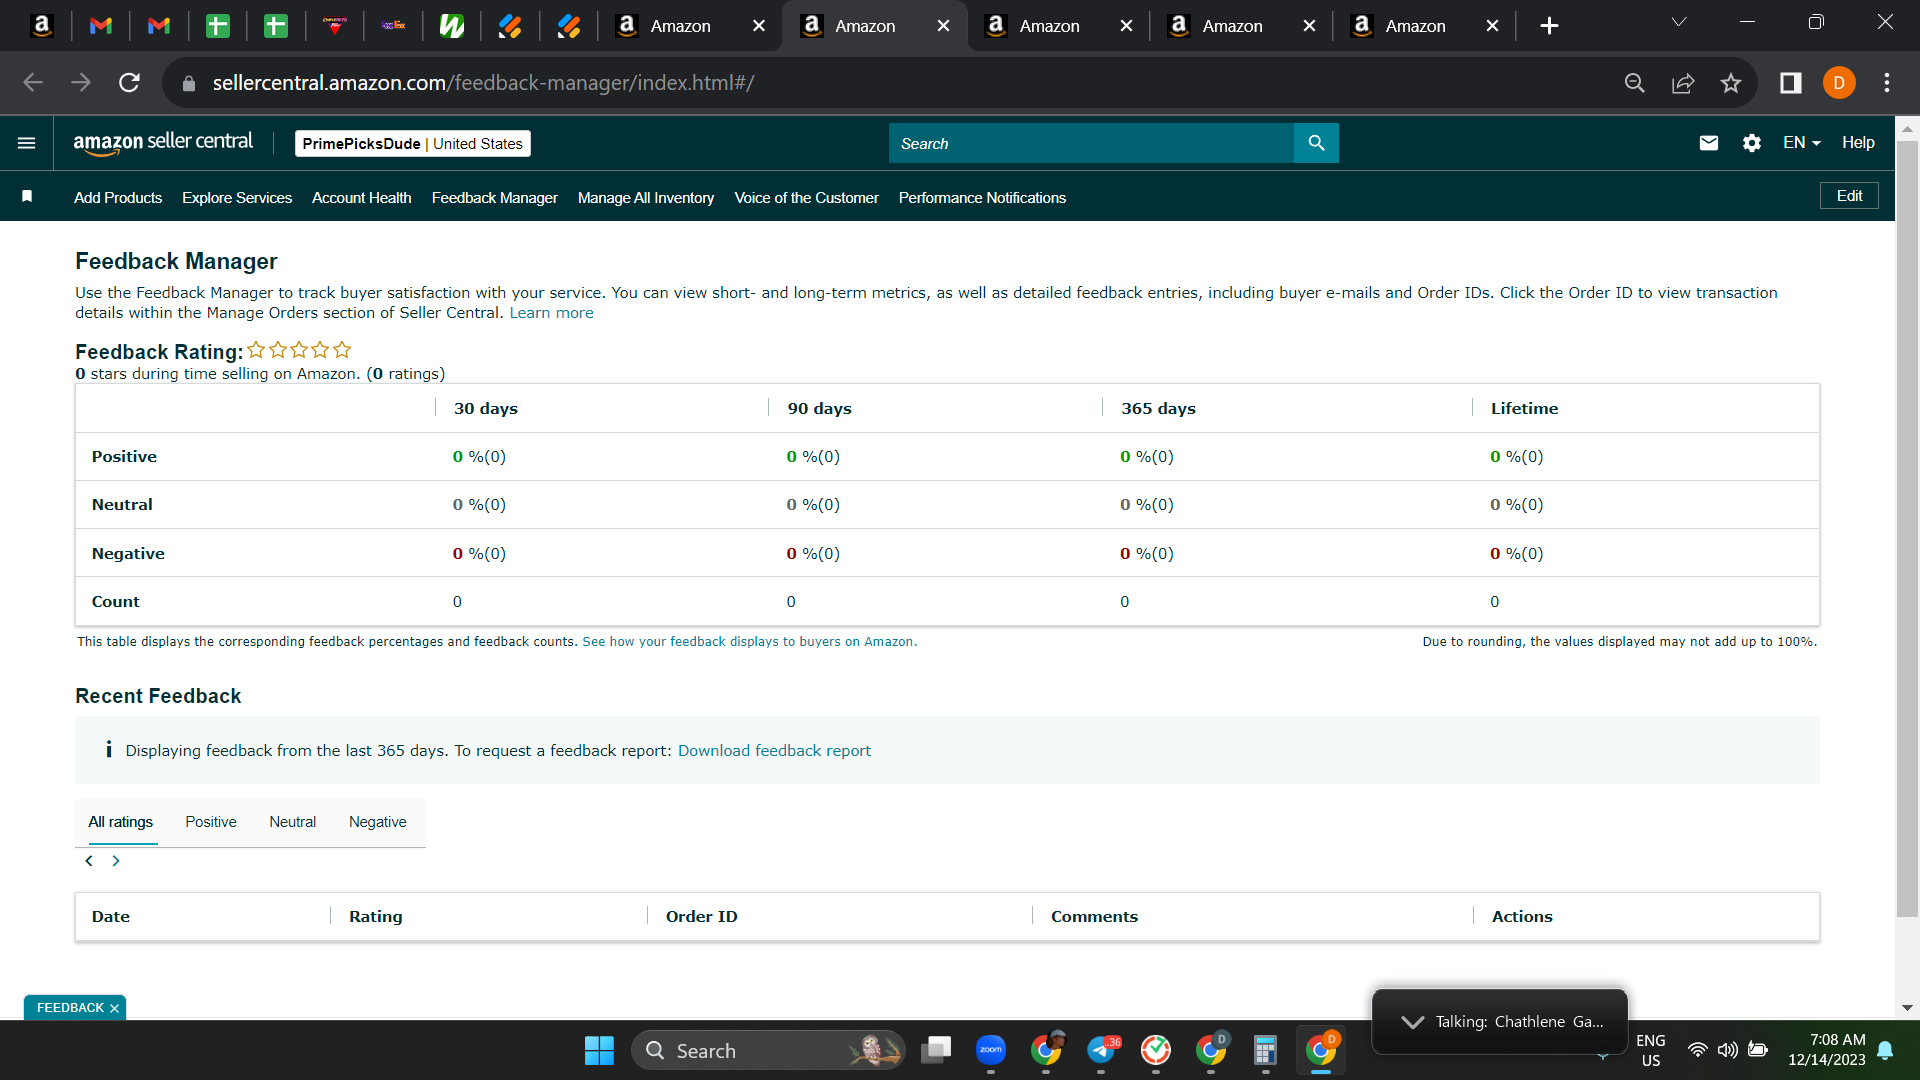The height and width of the screenshot is (1080, 1920).
Task: Click the page scrollbar up arrow
Action: [x=1907, y=129]
